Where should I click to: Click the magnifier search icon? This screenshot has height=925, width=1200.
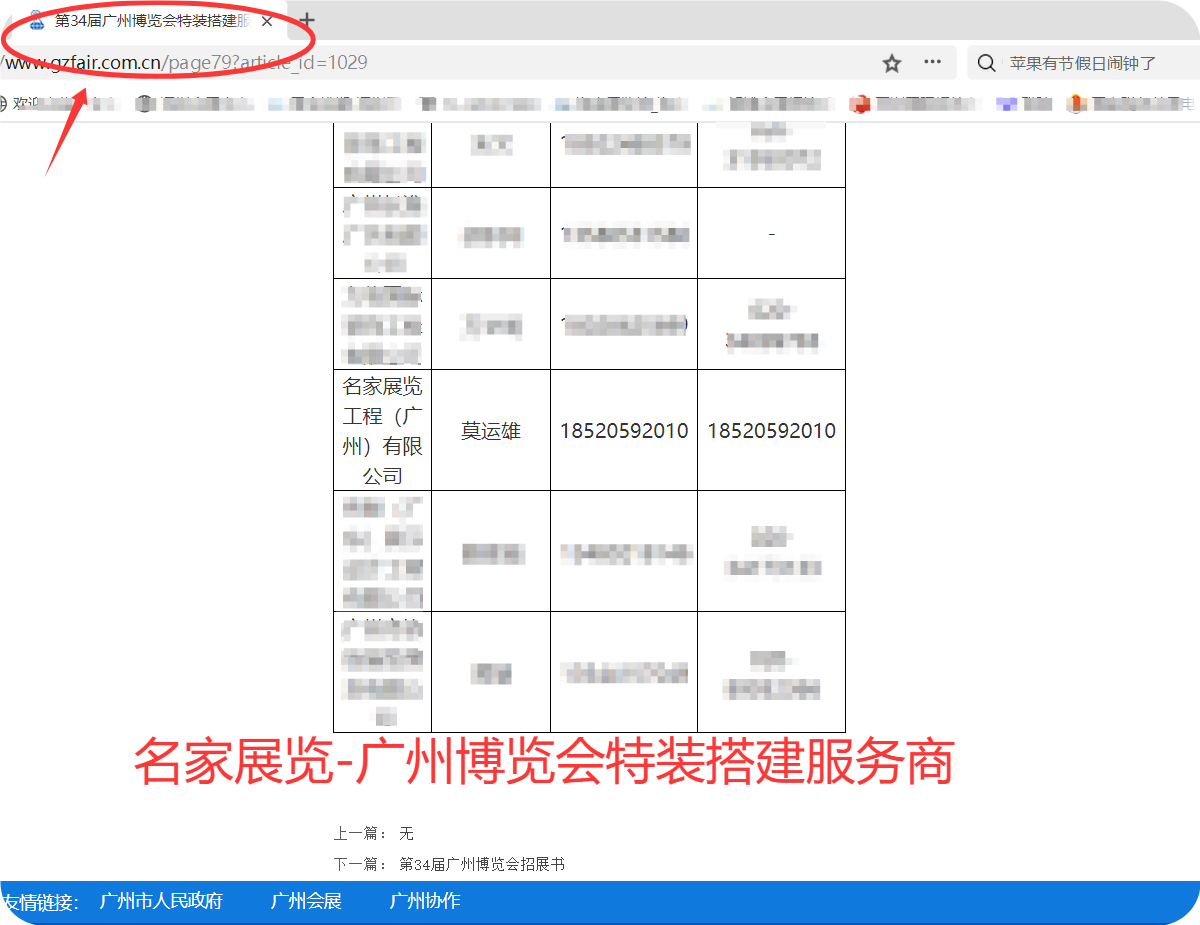(x=986, y=63)
